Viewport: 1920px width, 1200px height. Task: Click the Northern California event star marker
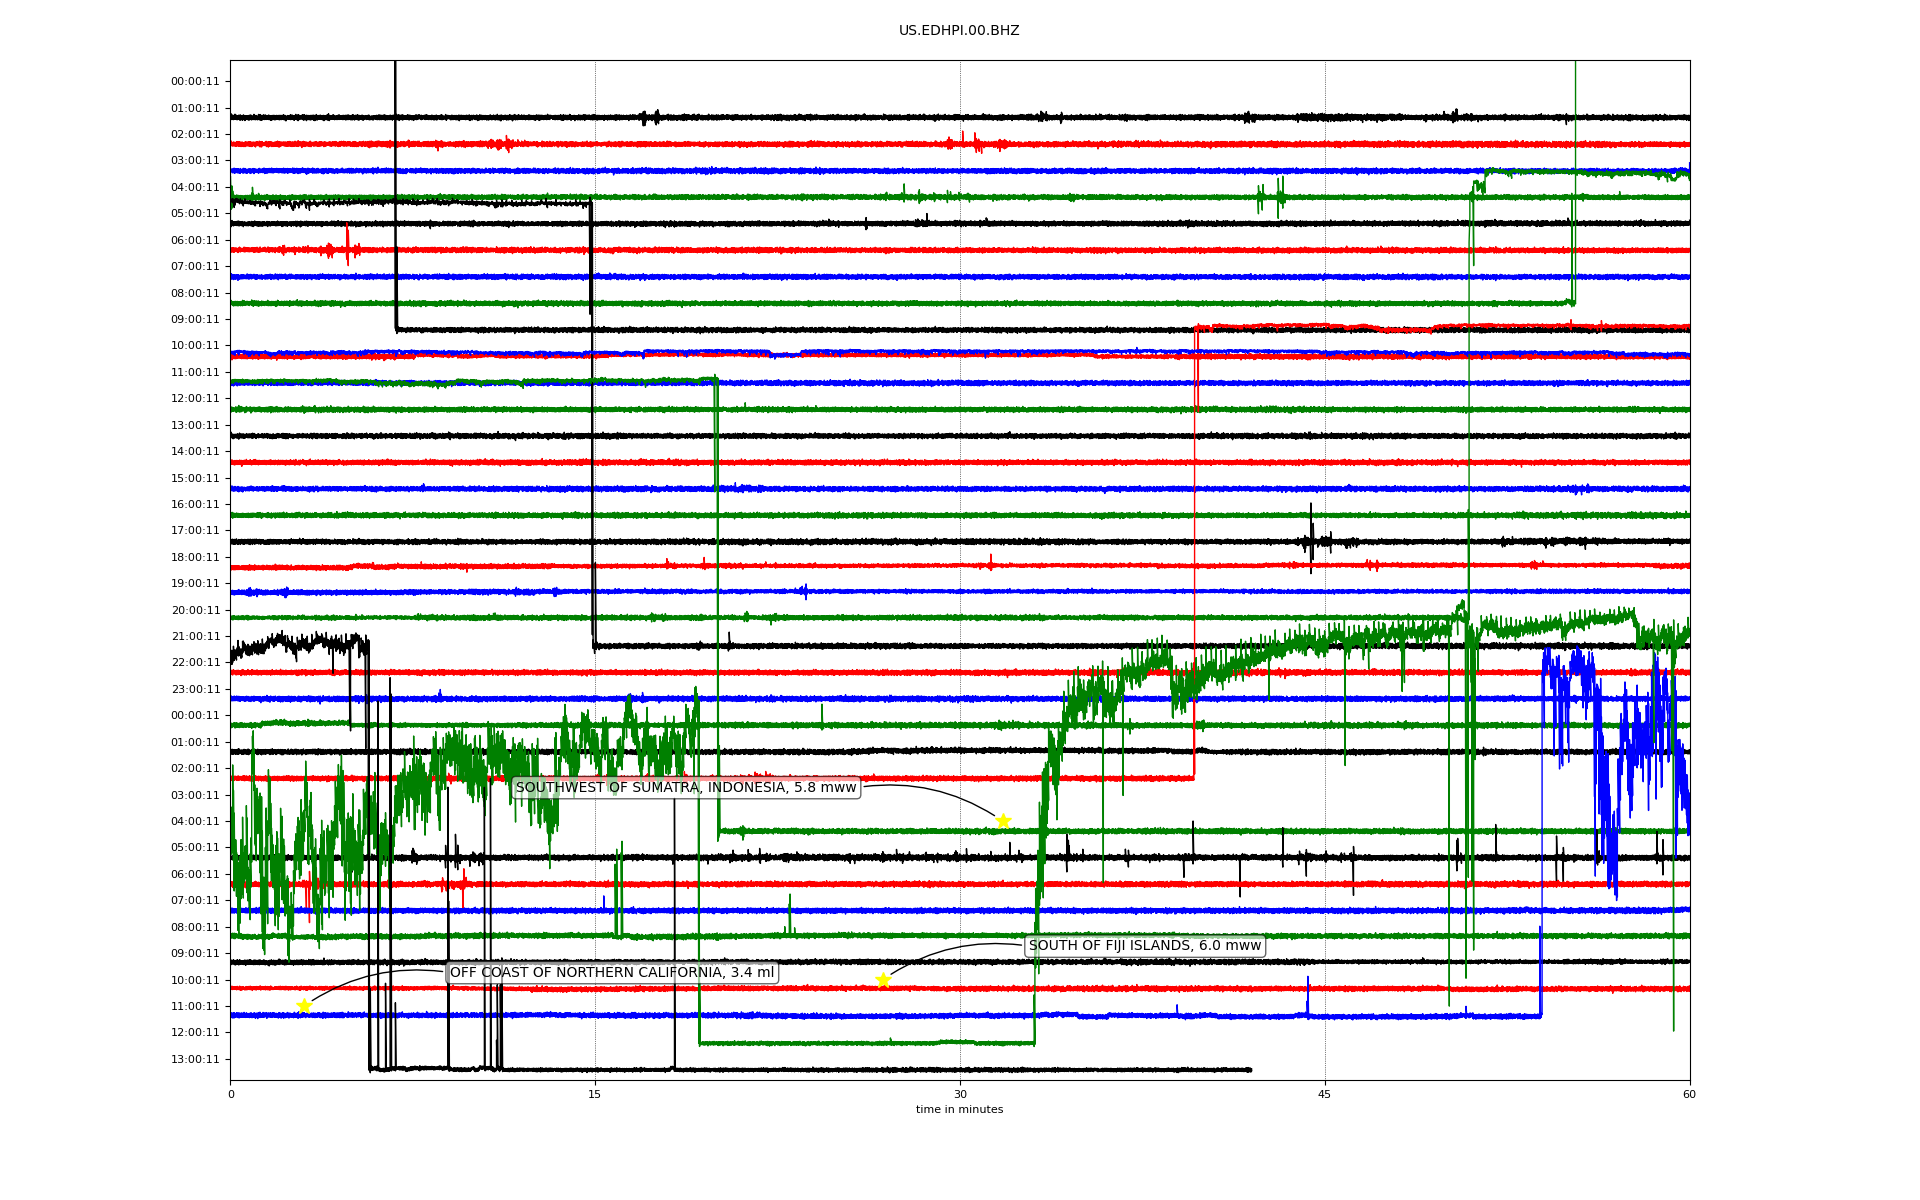coord(304,1006)
